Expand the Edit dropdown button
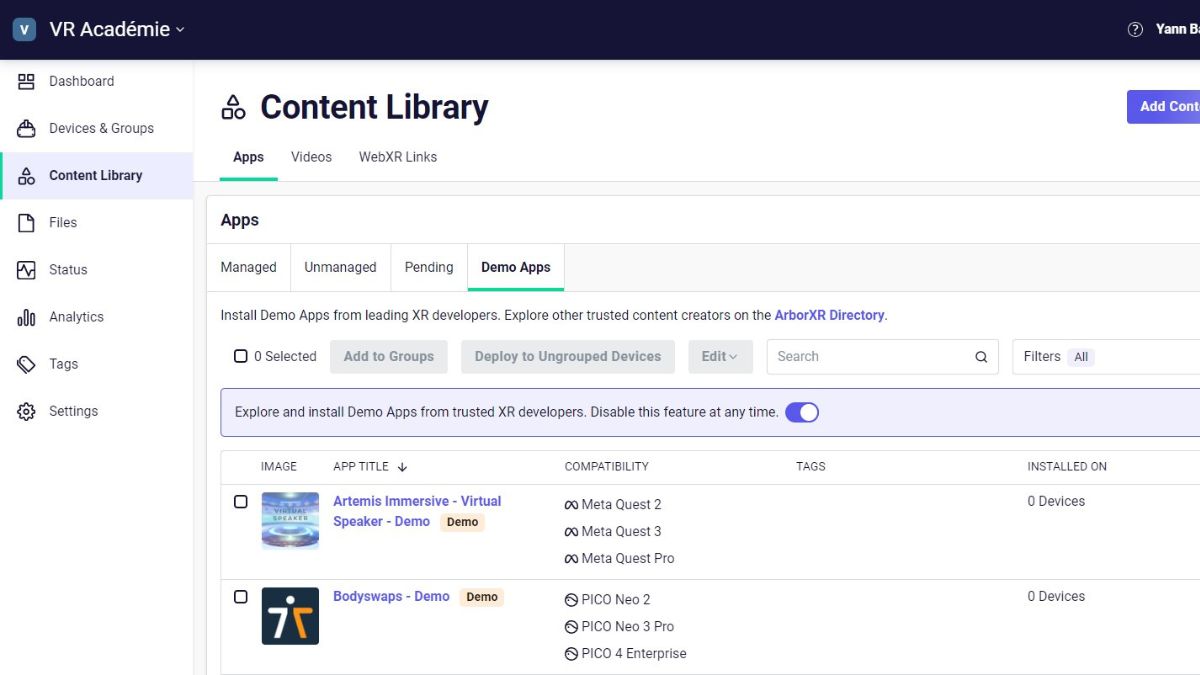 tap(720, 356)
